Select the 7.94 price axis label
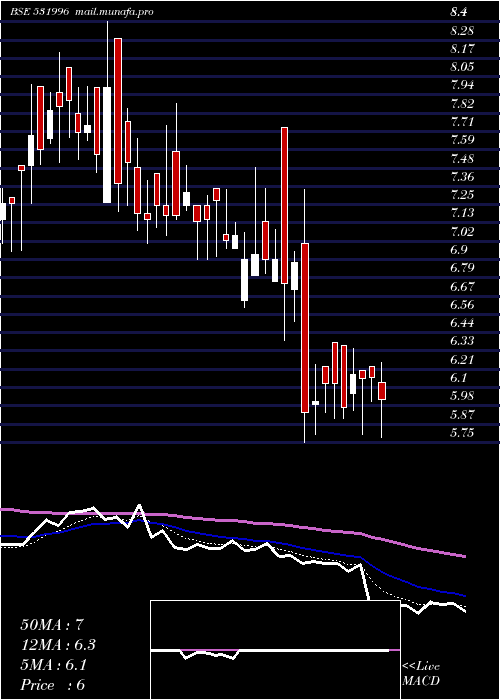The width and height of the screenshot is (500, 700). coord(462,85)
